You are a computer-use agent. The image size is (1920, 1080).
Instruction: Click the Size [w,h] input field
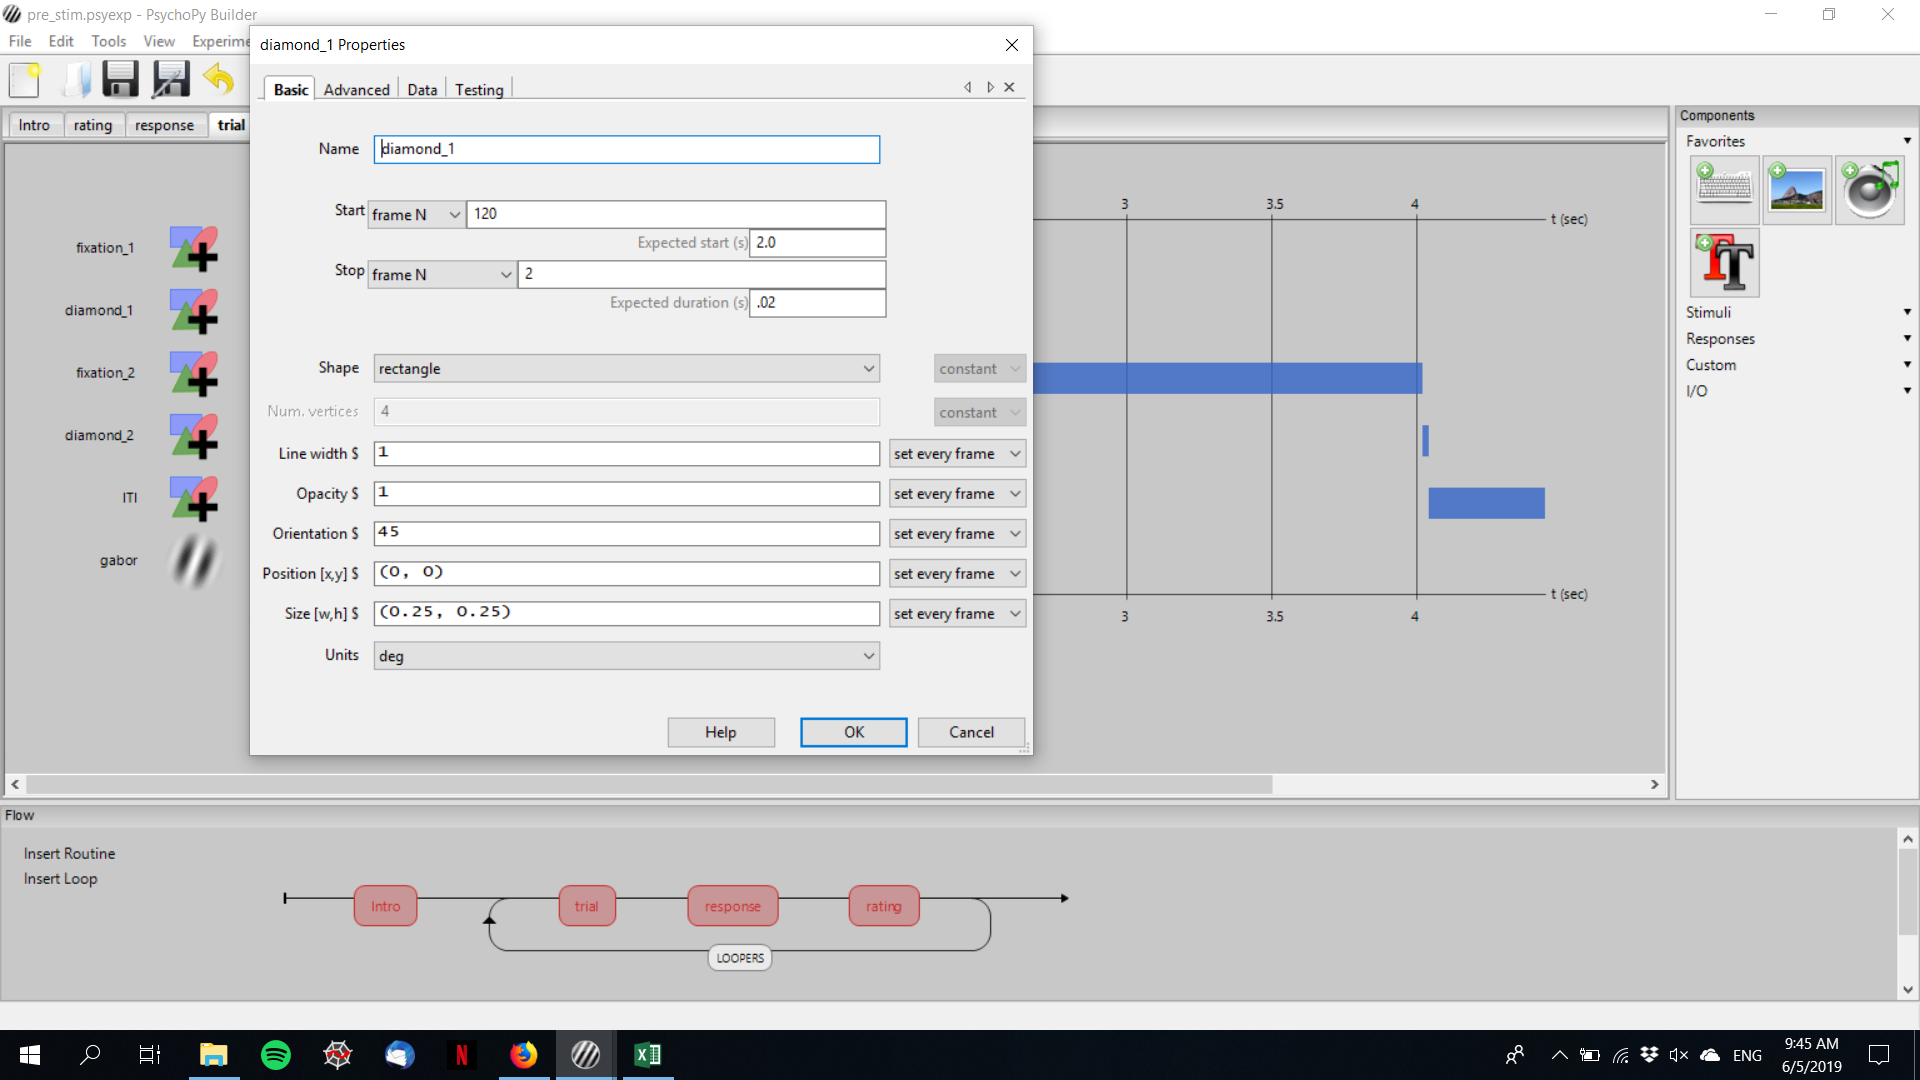626,613
